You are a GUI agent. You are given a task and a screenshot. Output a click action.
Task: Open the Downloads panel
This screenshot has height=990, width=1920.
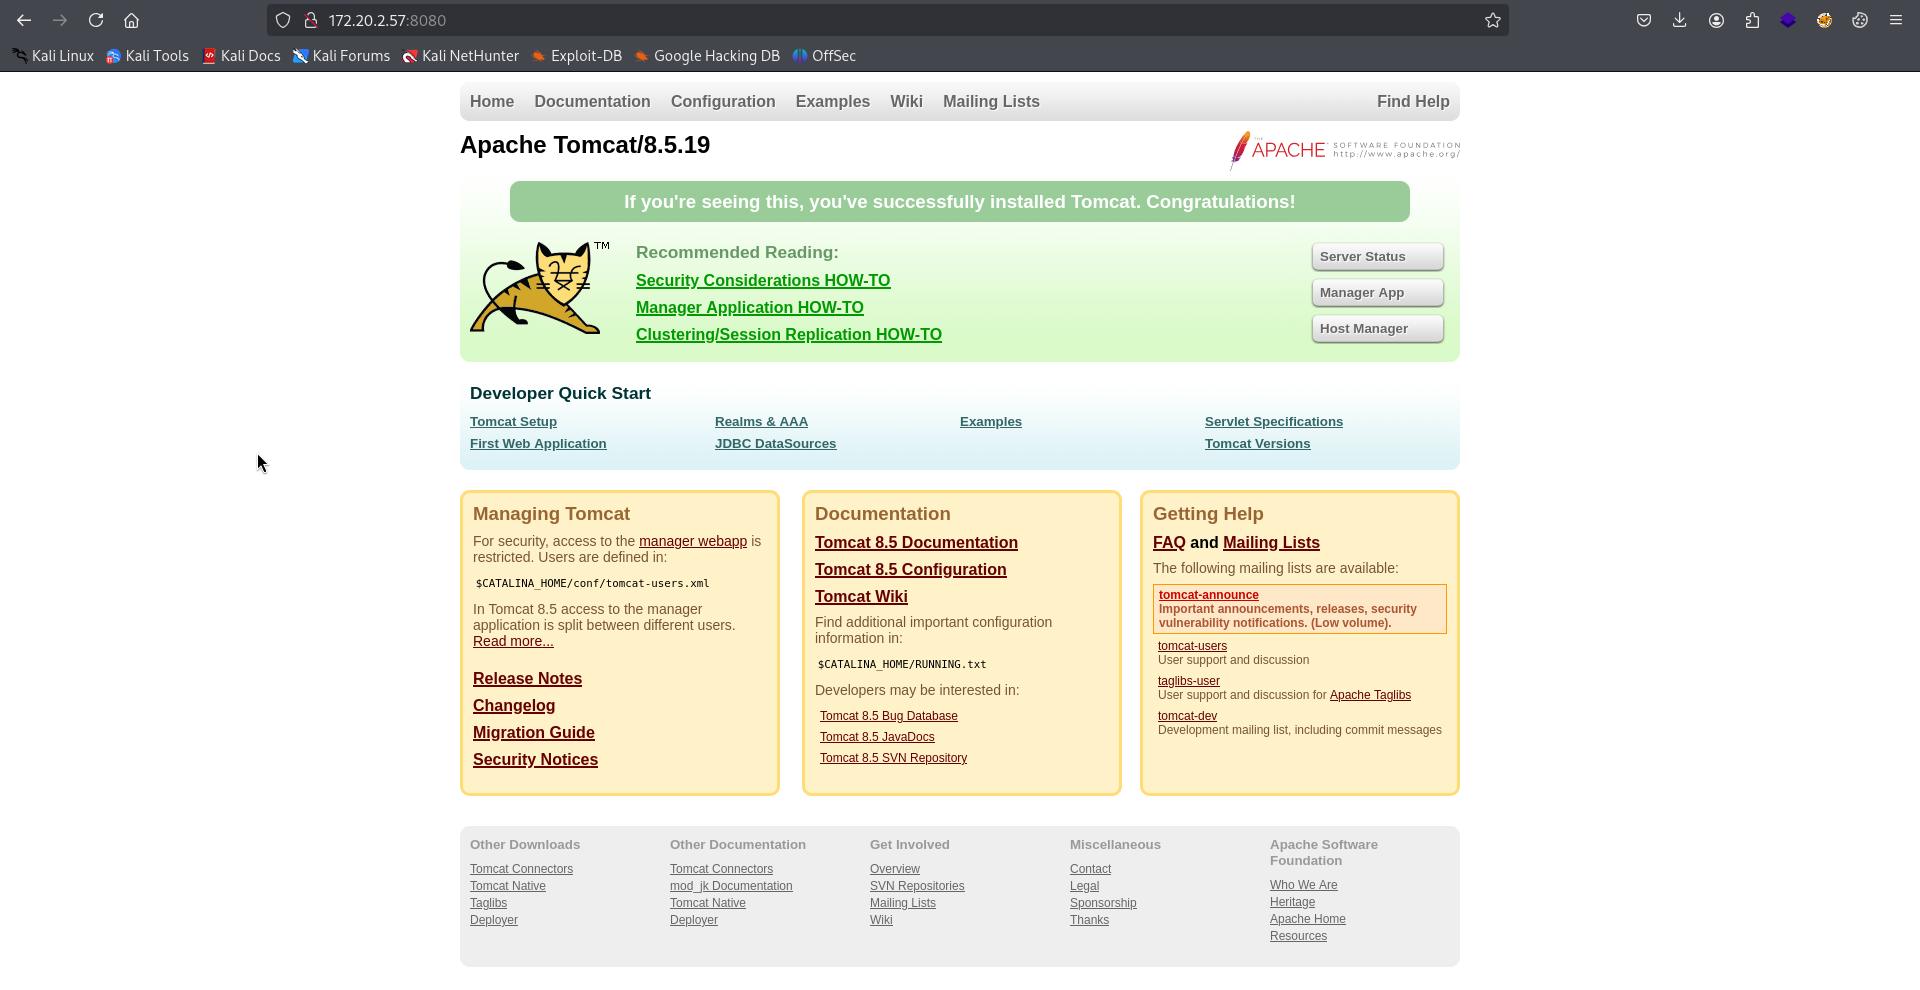[1680, 20]
